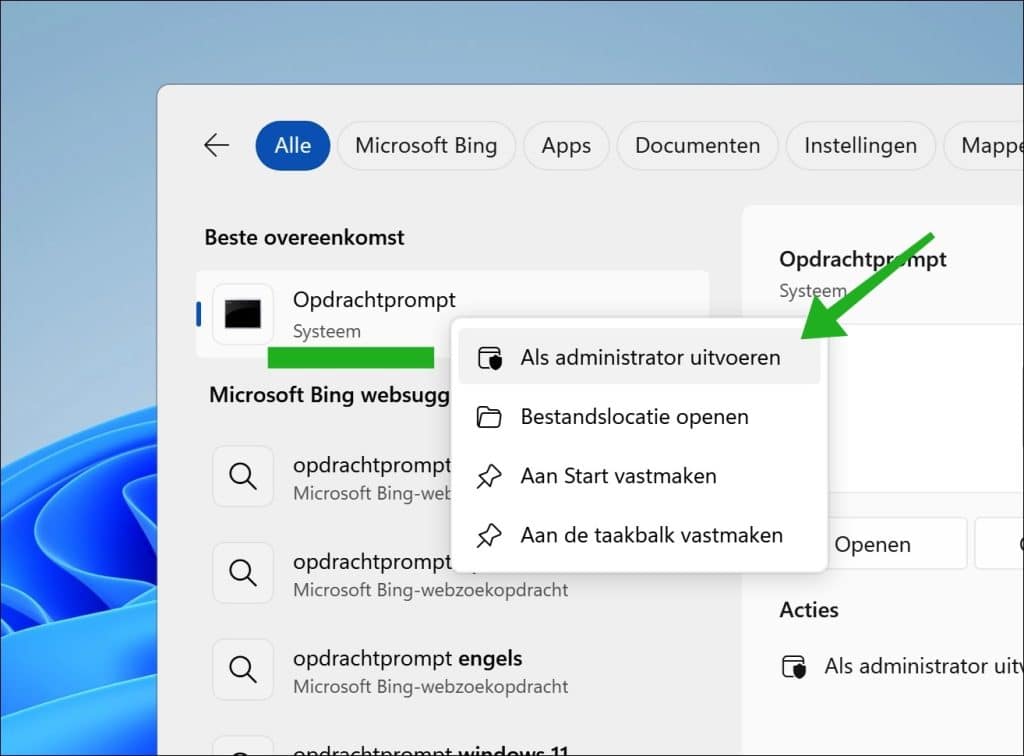1024x756 pixels.
Task: Choose Aan Start vastmaken menu entry
Action: [x=639, y=476]
